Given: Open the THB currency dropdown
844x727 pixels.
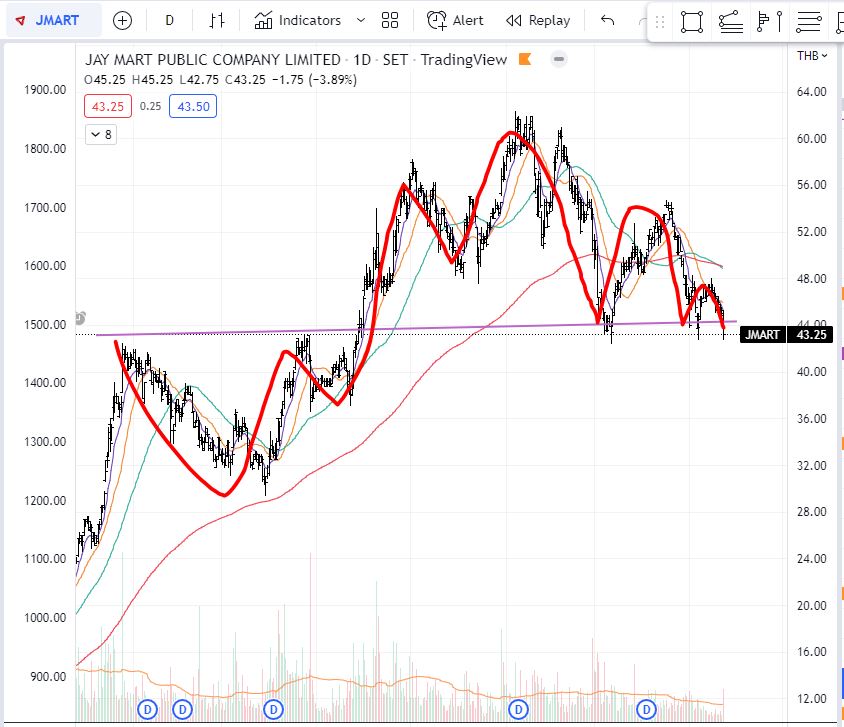Looking at the screenshot, I should click(x=812, y=55).
